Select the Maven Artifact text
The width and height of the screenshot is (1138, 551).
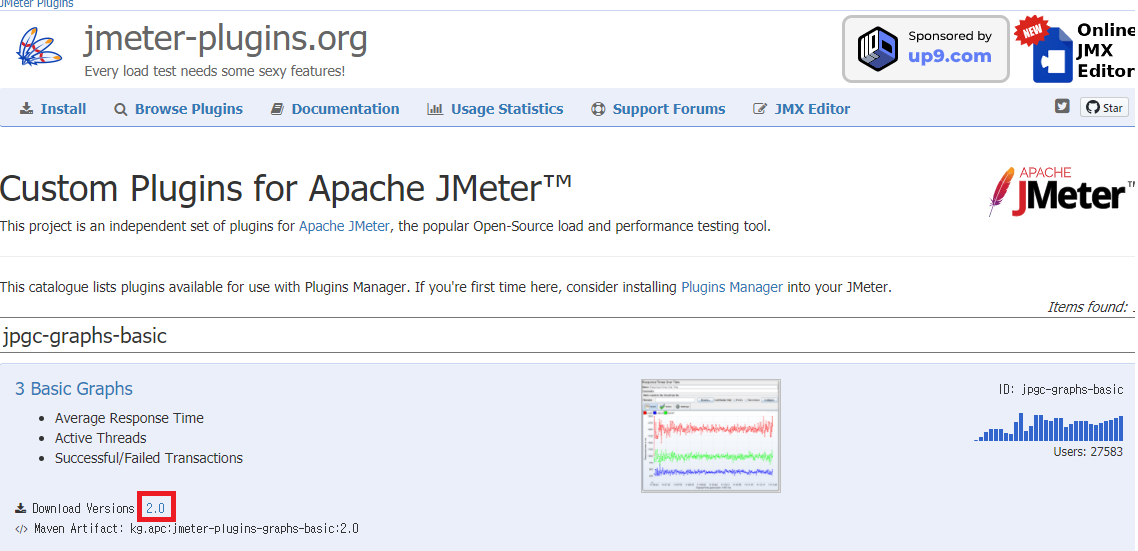tap(196, 528)
